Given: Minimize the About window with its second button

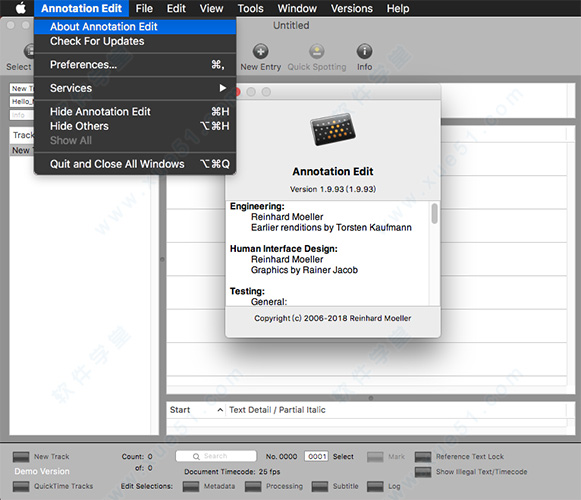Looking at the screenshot, I should 251,92.
